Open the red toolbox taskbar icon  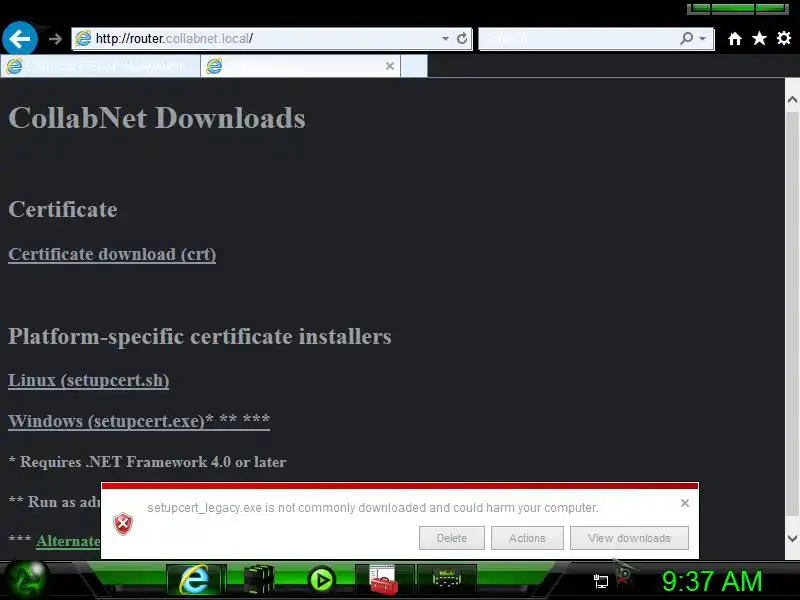pyautogui.click(x=384, y=580)
